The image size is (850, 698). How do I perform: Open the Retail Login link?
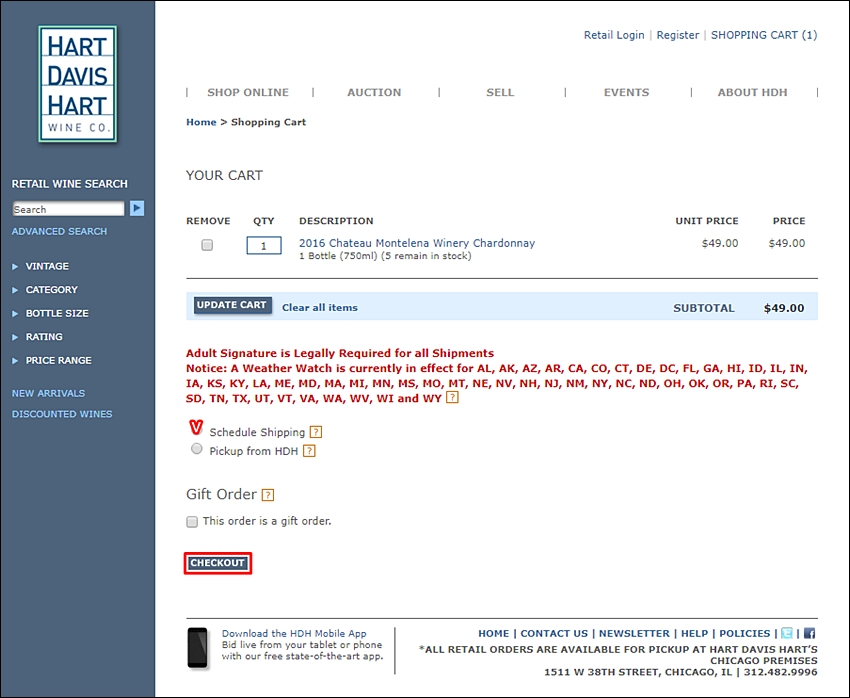tap(614, 35)
